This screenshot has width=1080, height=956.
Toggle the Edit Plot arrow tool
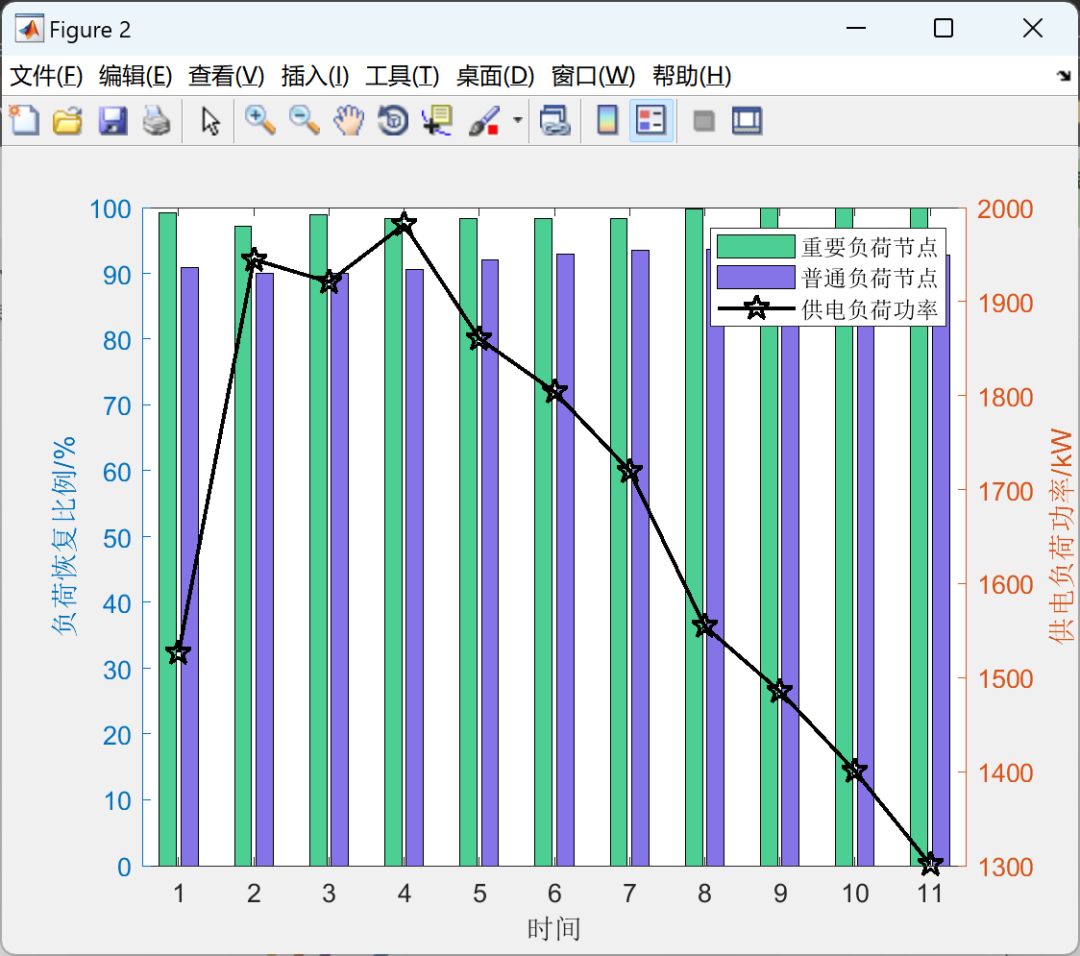211,121
